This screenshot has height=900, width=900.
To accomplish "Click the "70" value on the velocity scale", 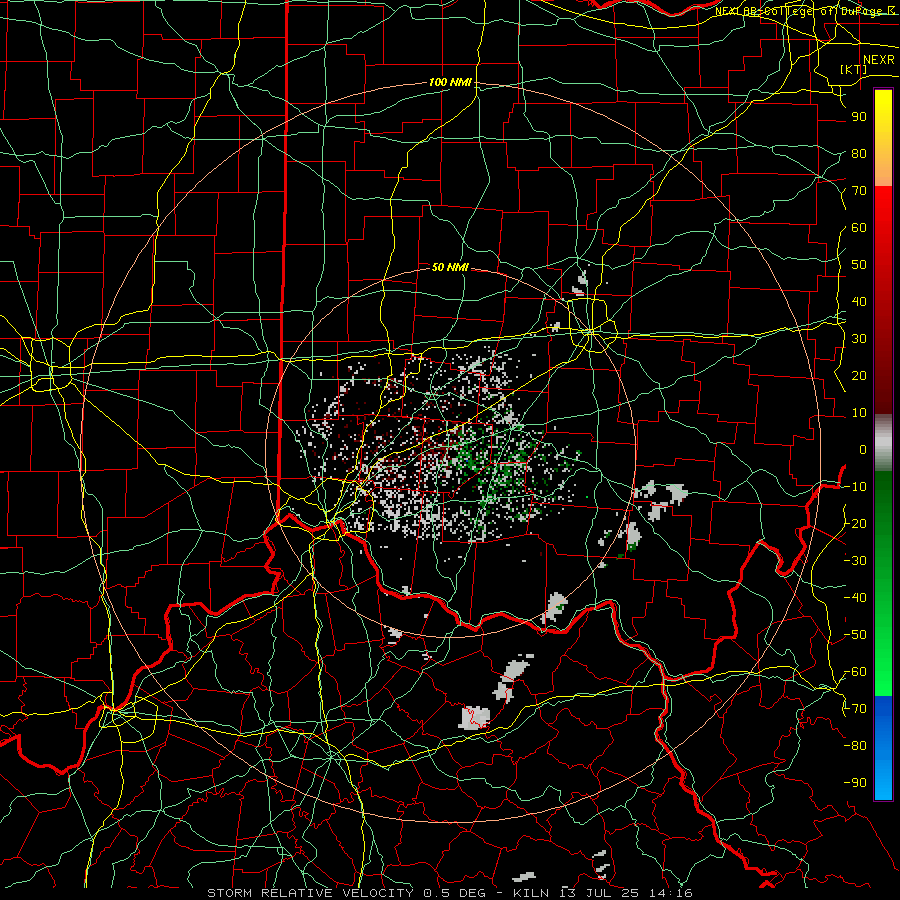I will pos(859,191).
